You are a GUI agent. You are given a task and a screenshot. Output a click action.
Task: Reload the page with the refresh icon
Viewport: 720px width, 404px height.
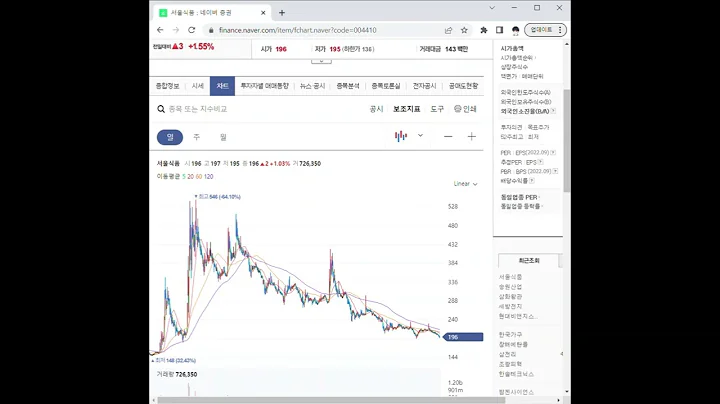[191, 30]
